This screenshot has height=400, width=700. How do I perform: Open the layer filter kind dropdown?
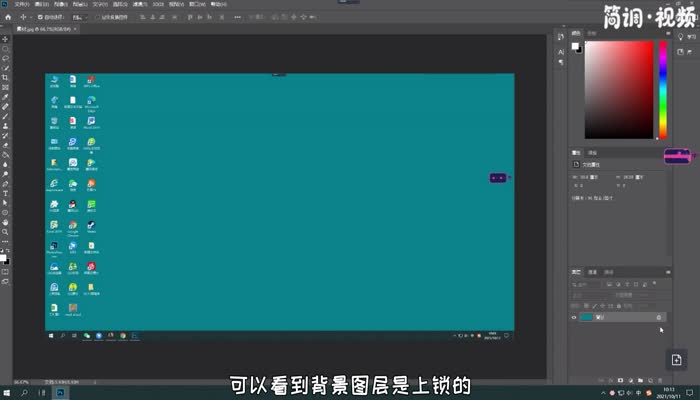click(x=586, y=284)
